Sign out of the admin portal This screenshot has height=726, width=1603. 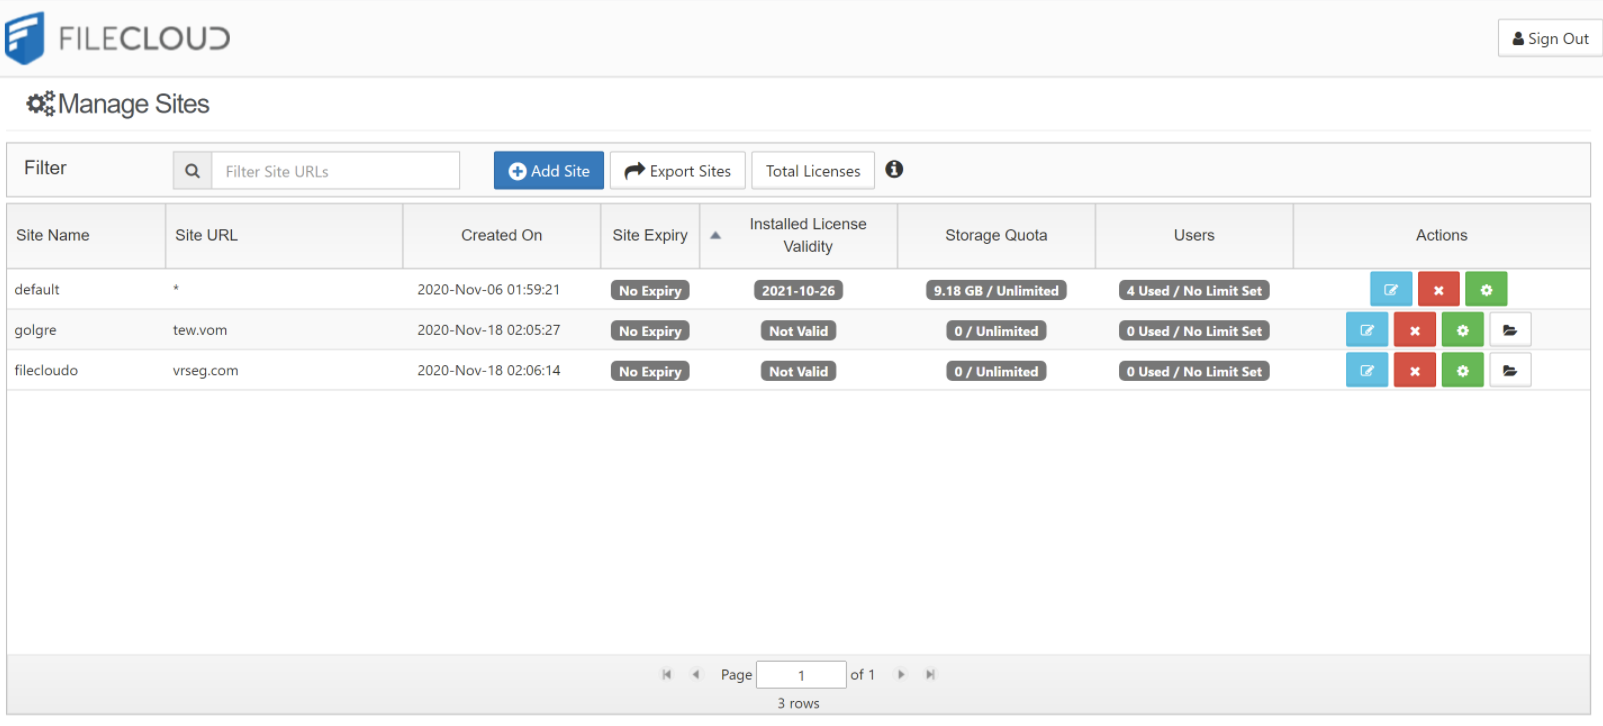point(1549,38)
